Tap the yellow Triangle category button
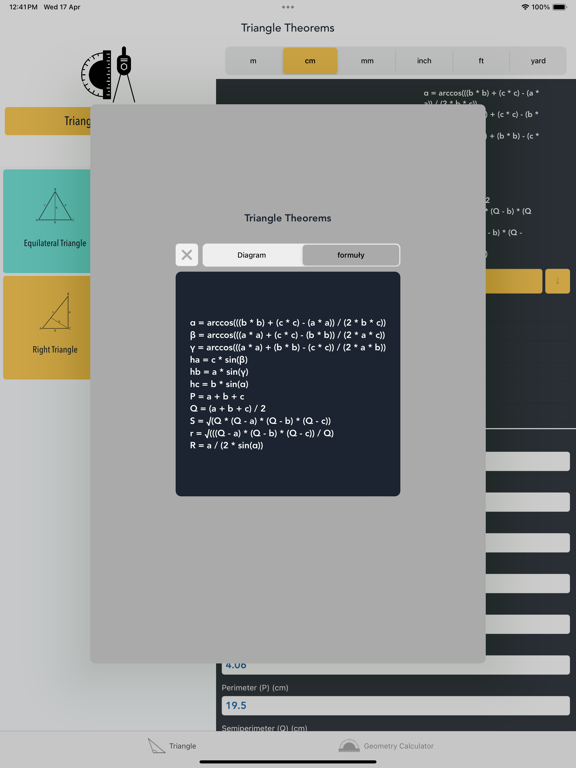Image resolution: width=576 pixels, height=768 pixels. point(48,121)
